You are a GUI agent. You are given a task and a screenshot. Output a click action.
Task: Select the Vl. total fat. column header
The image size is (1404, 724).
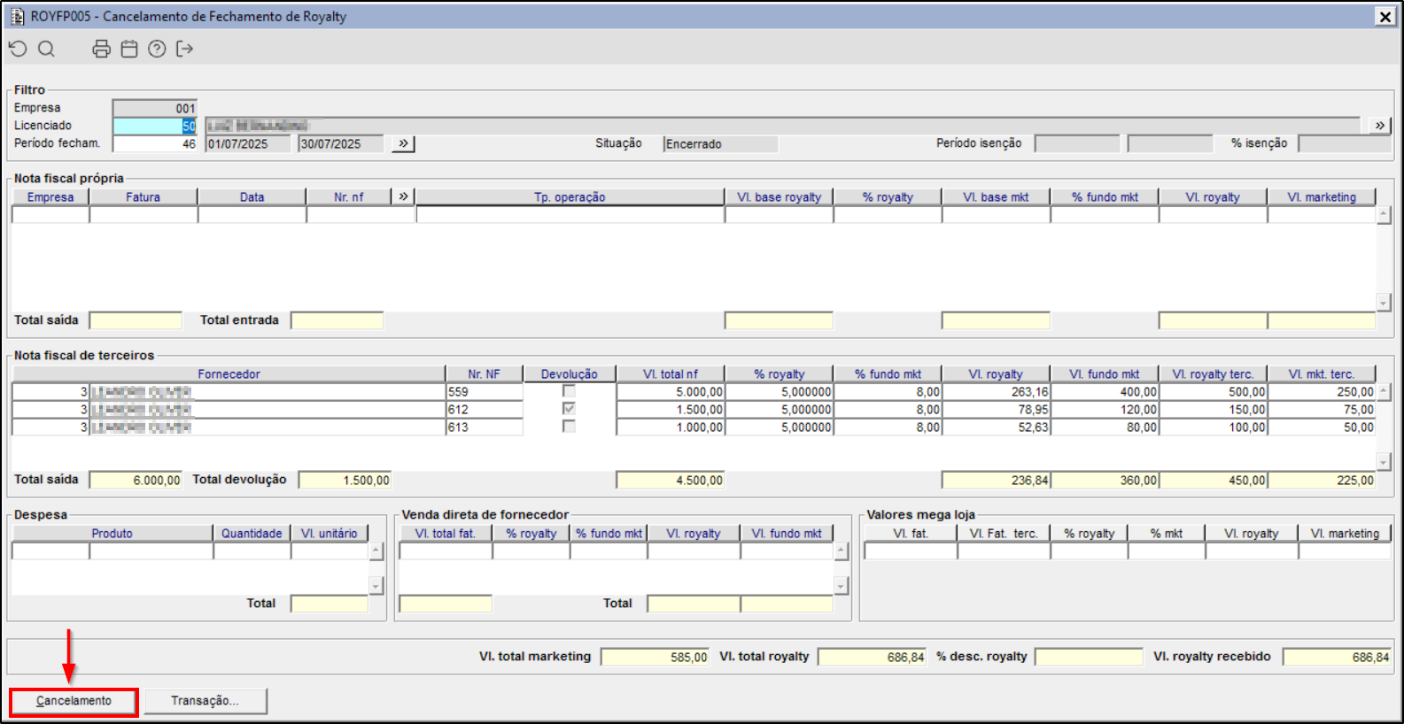(445, 533)
